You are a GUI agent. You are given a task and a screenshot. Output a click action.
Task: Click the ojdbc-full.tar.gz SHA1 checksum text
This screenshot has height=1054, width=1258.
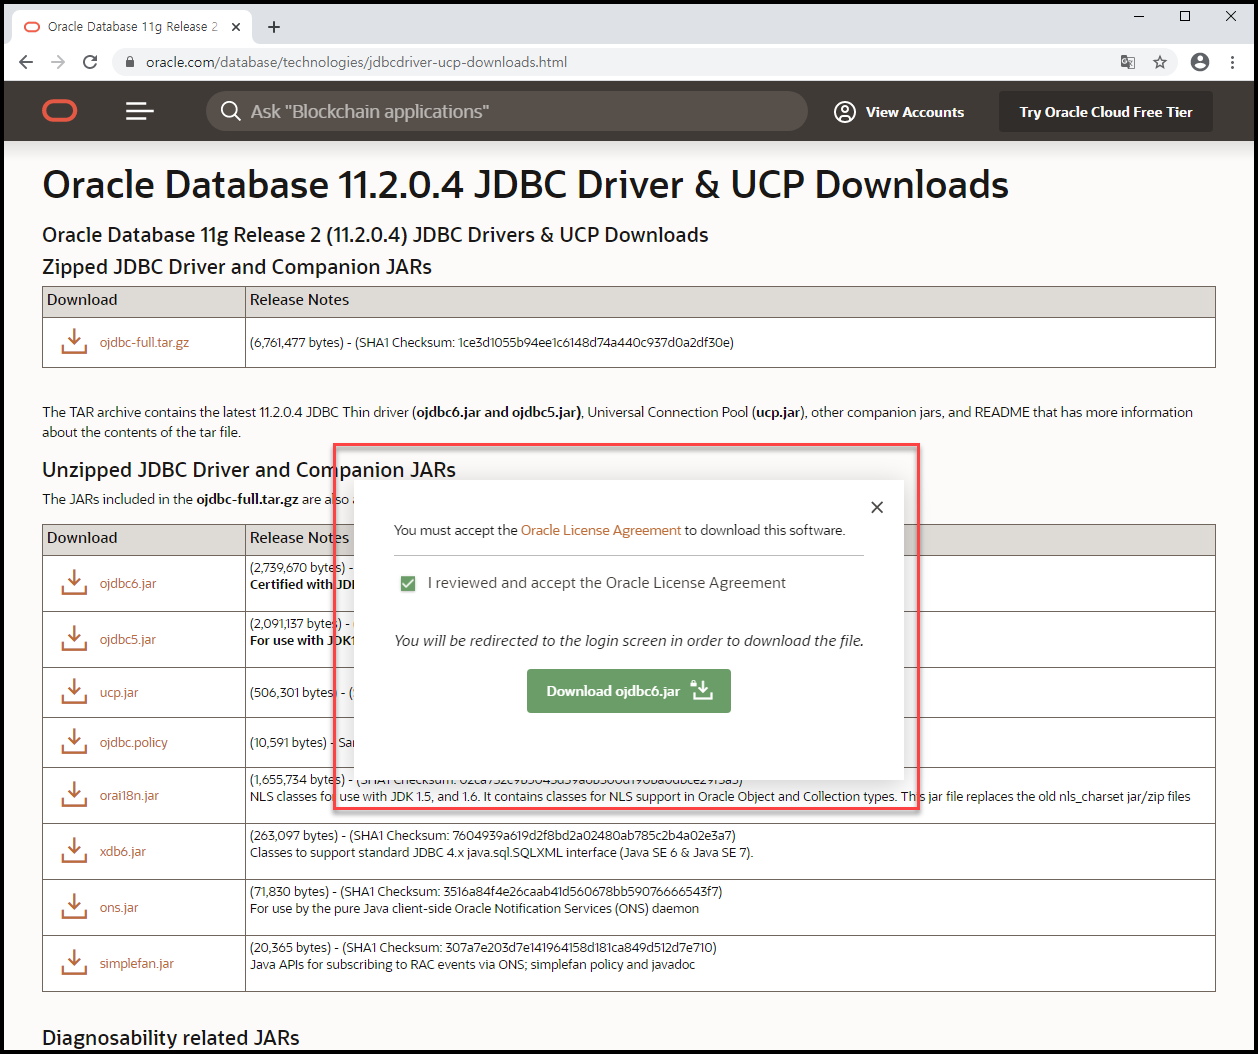(492, 342)
